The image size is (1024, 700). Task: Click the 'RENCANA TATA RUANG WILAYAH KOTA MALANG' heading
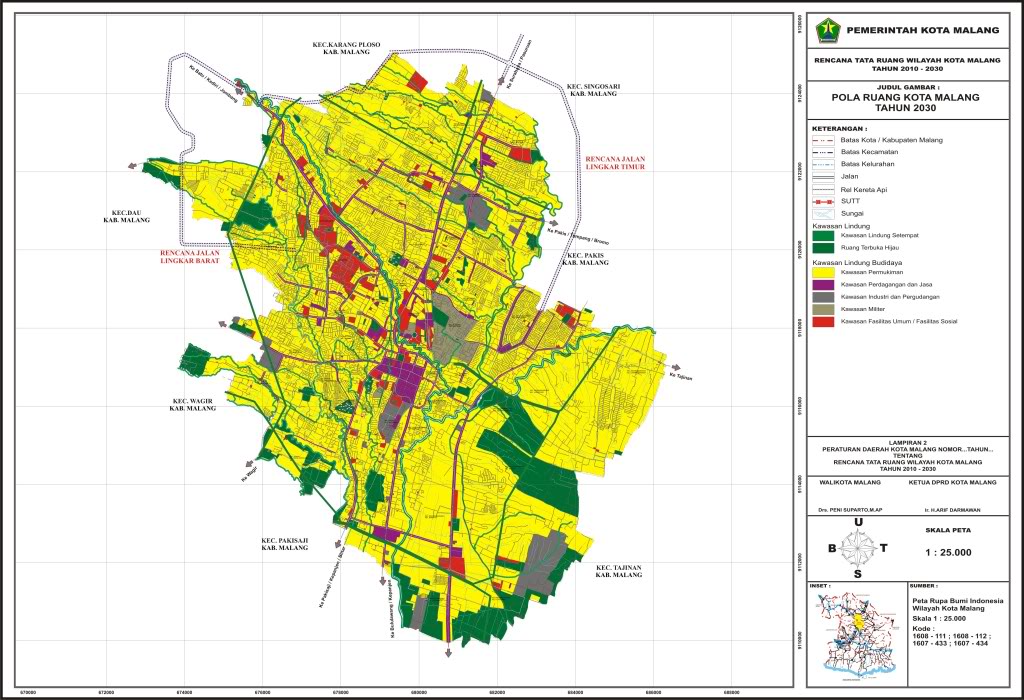[x=907, y=60]
